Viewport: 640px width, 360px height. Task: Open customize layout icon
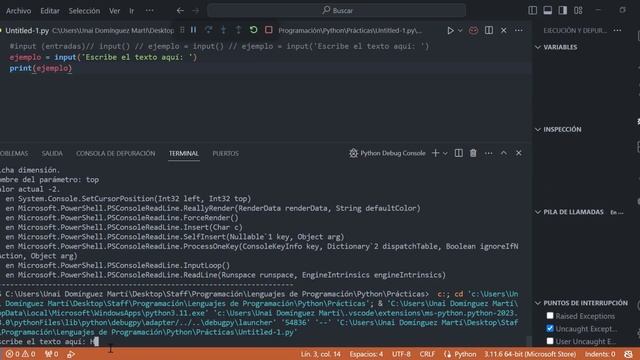pos(578,11)
